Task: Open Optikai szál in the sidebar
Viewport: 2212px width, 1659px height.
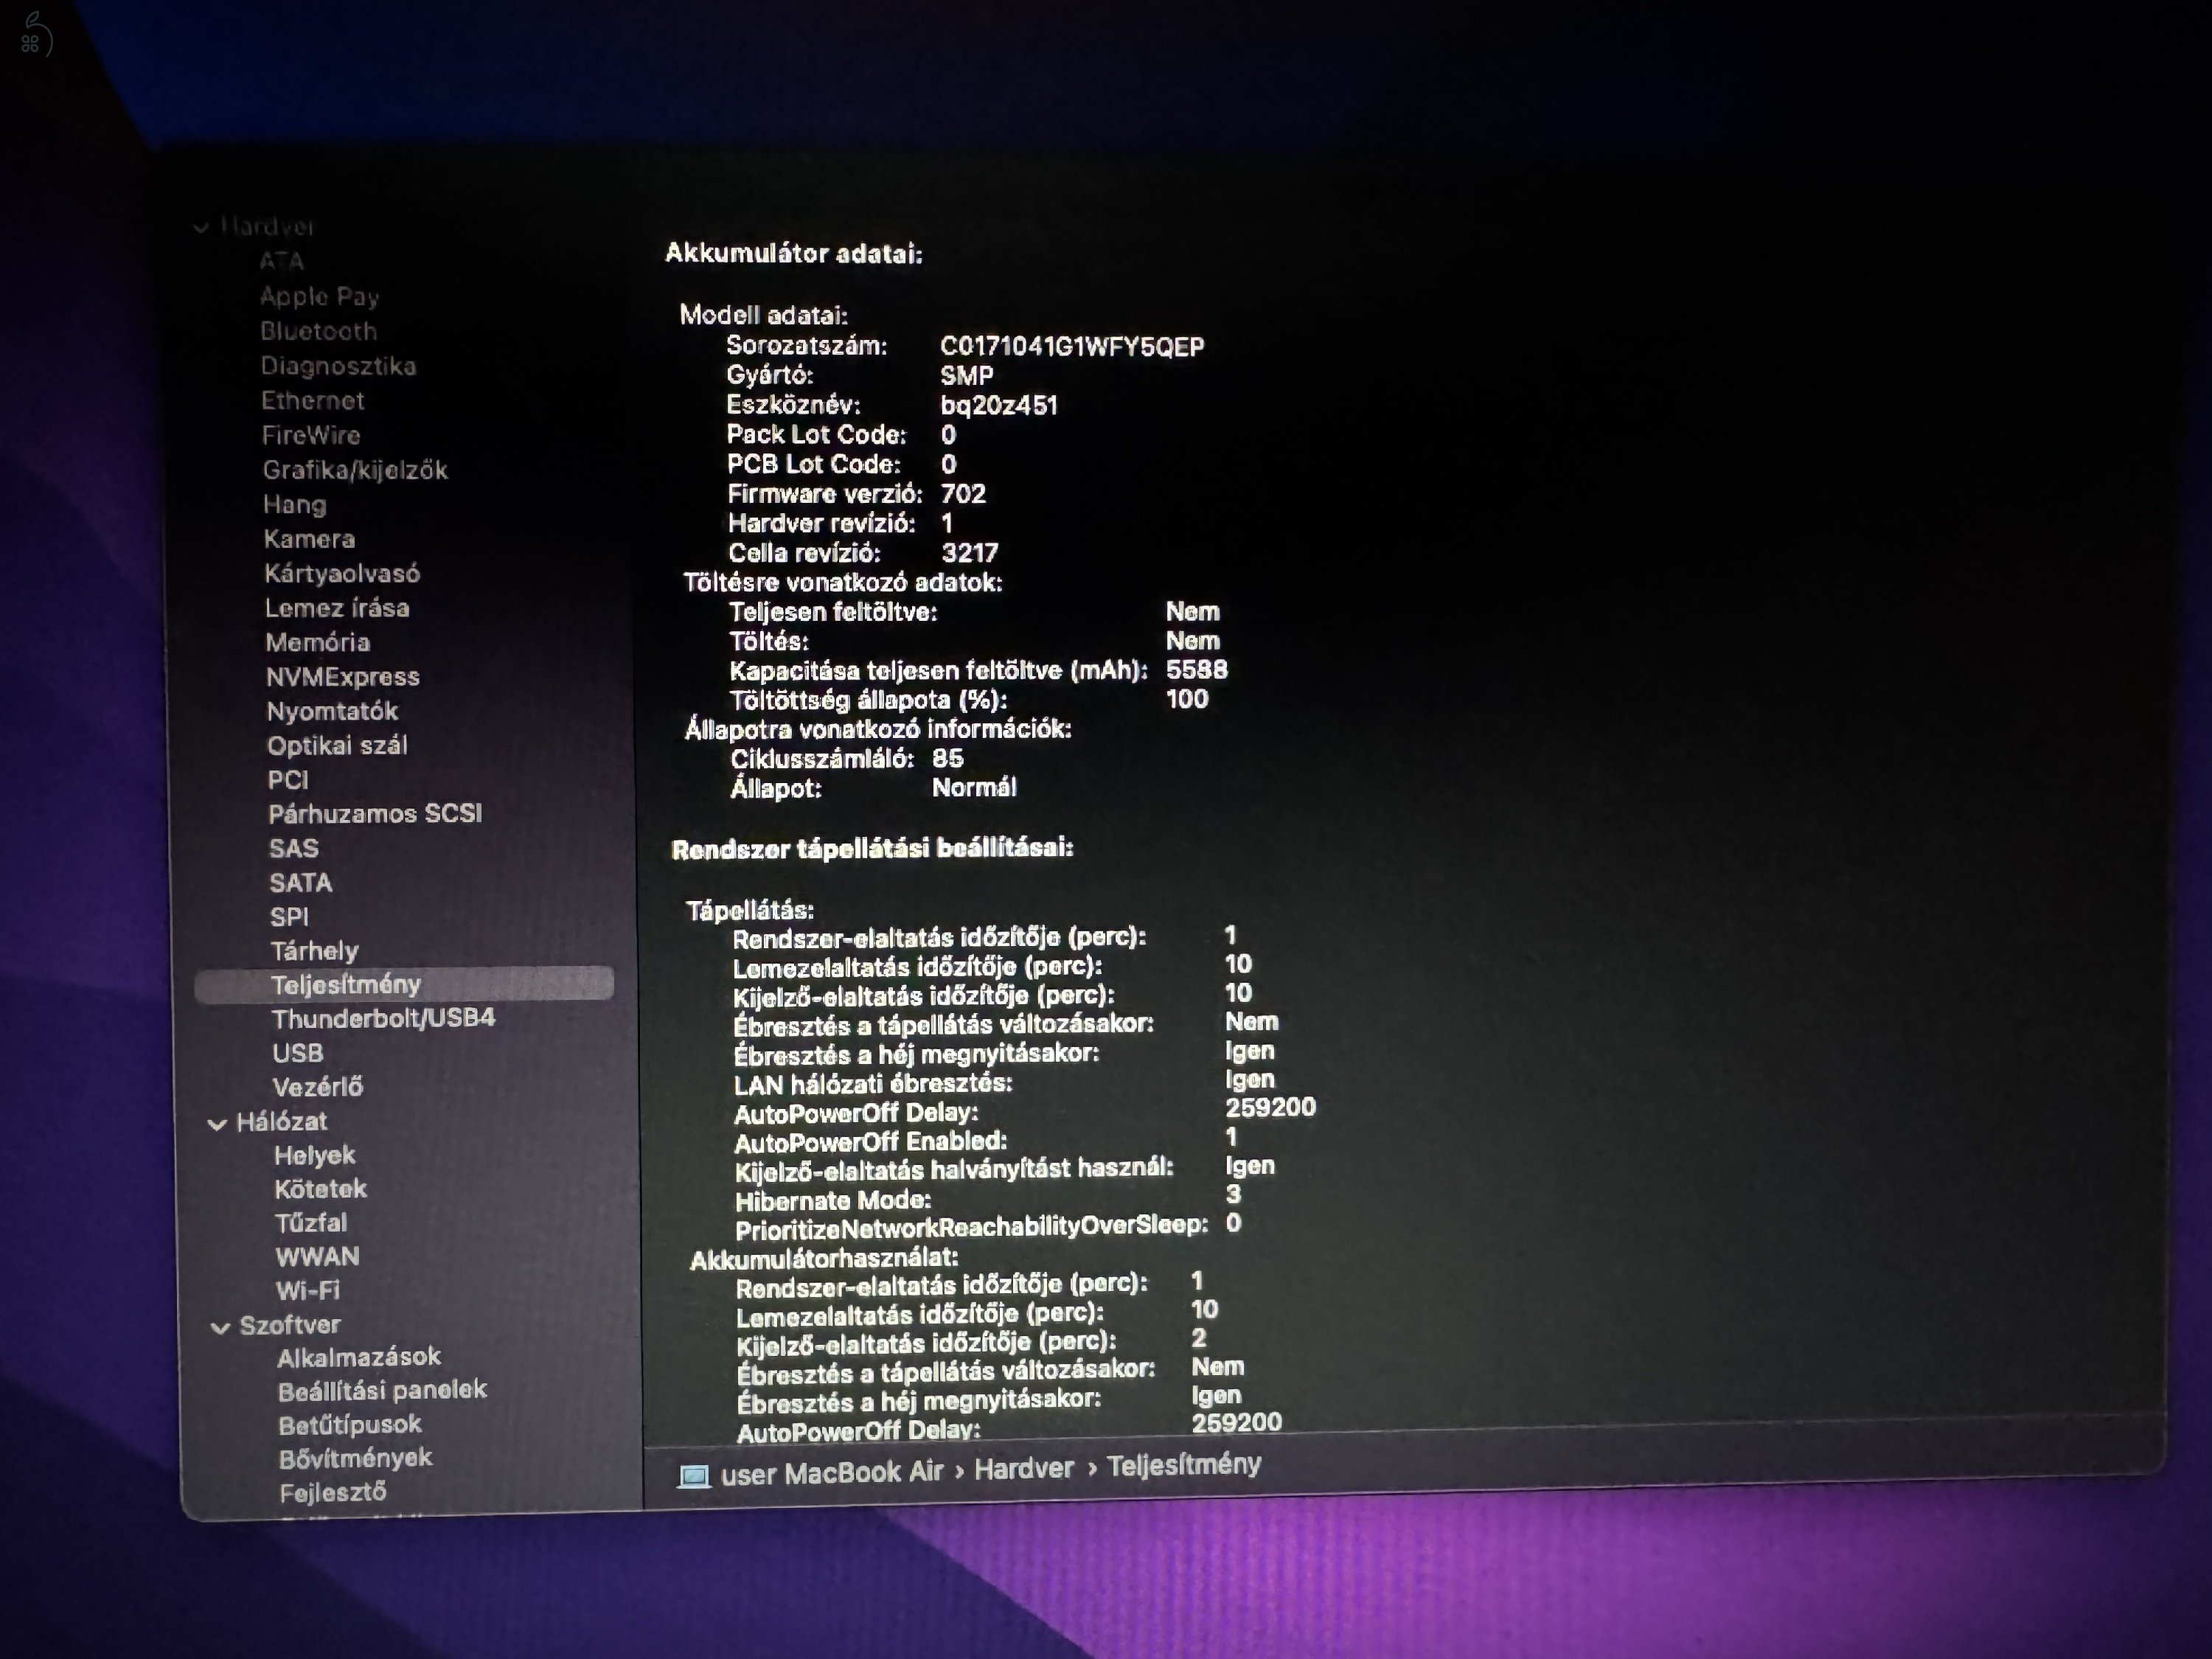Action: click(337, 746)
